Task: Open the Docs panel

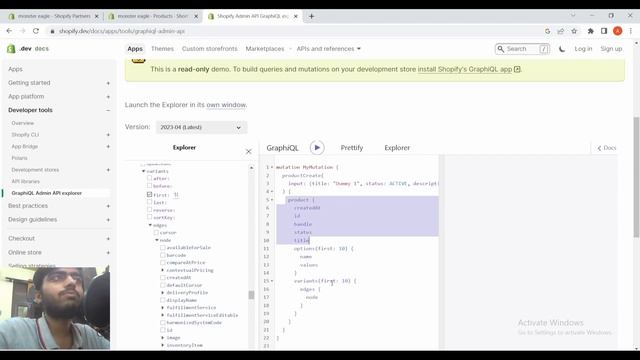Action: 607,148
